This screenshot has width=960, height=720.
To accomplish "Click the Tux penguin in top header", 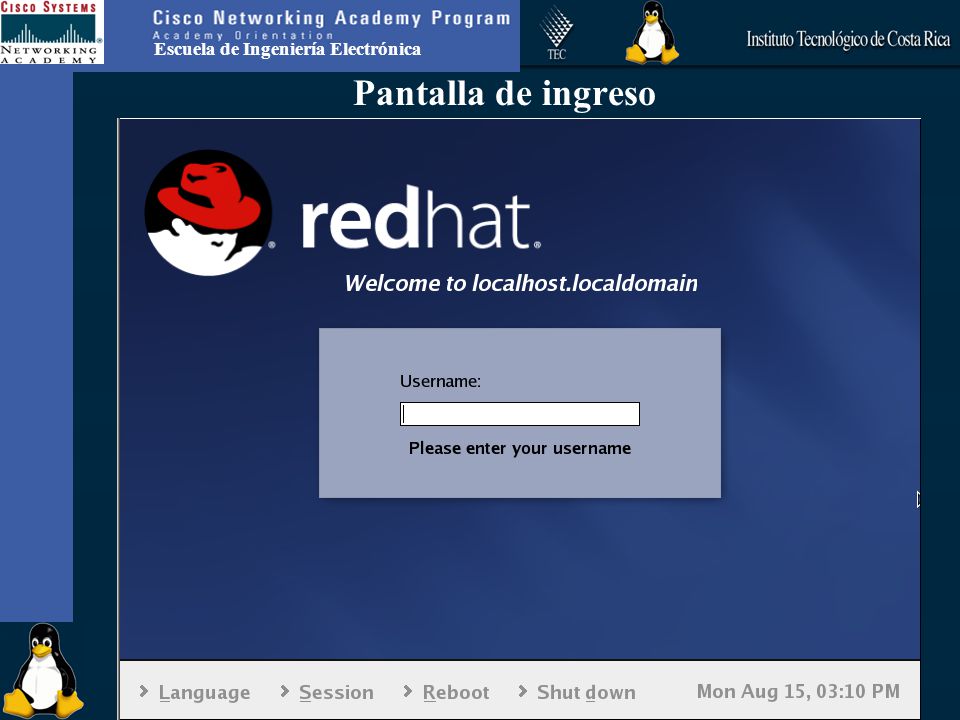I will point(652,32).
